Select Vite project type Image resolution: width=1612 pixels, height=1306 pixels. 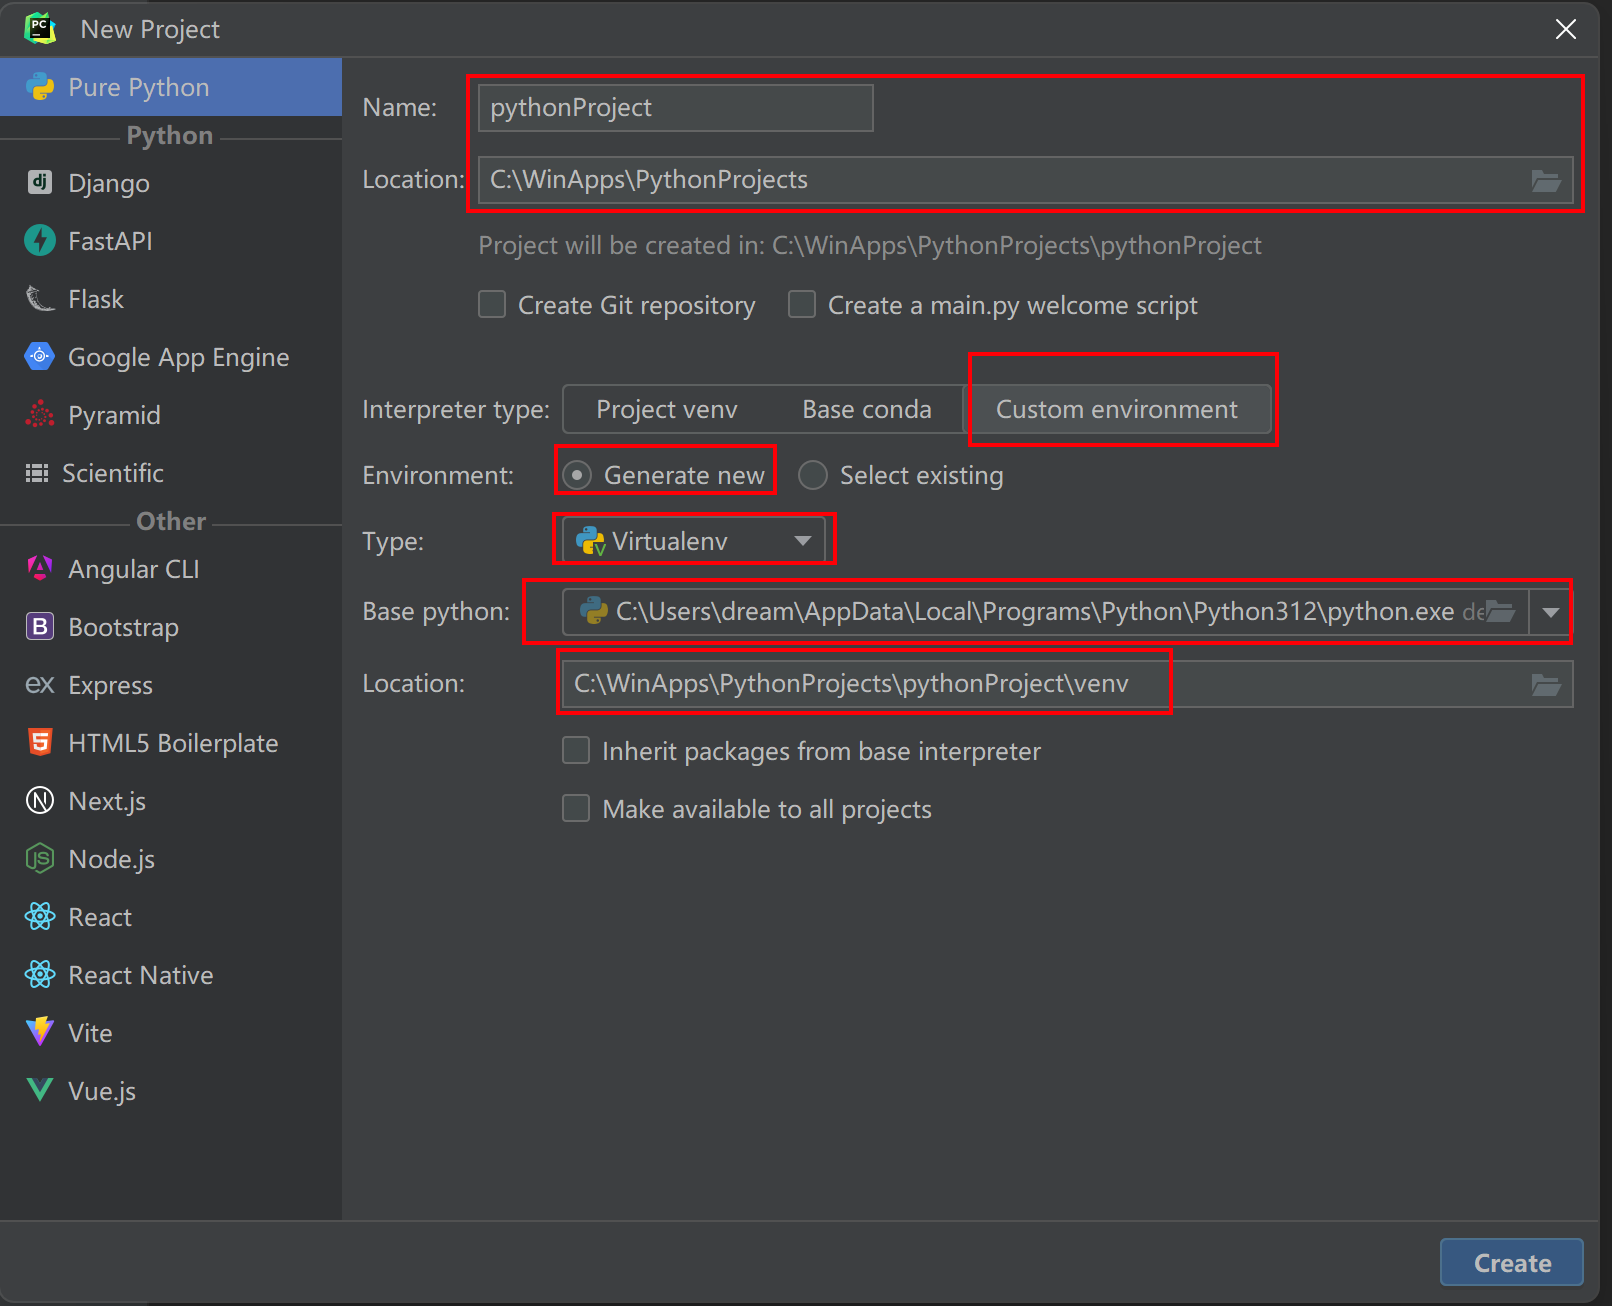[x=171, y=1033]
